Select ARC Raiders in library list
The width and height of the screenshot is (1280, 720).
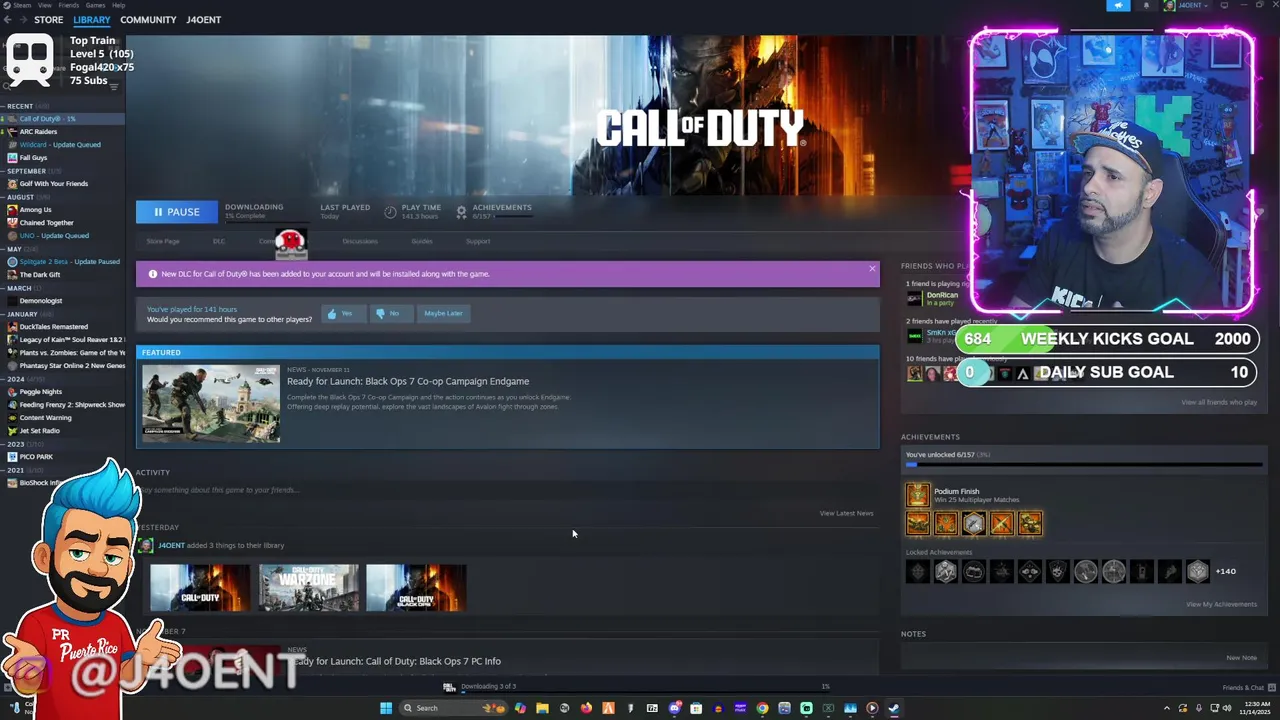pos(63,132)
